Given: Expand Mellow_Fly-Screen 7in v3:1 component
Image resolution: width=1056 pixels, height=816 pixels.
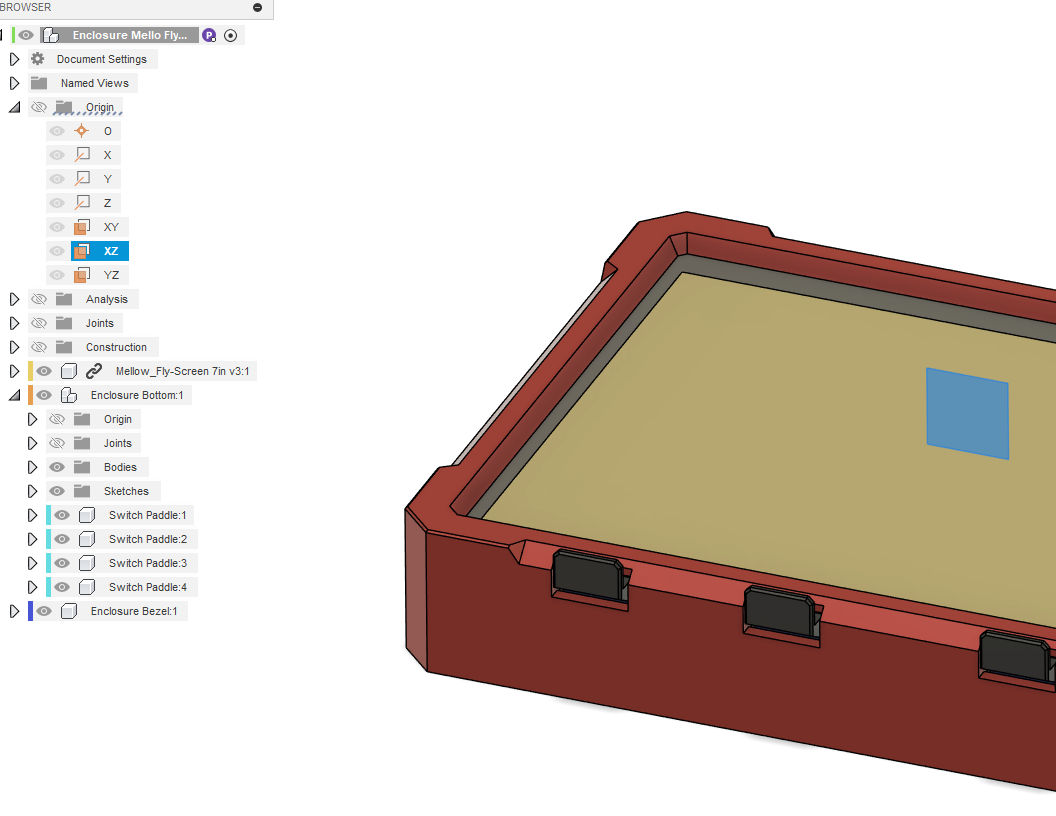Looking at the screenshot, I should [x=14, y=371].
